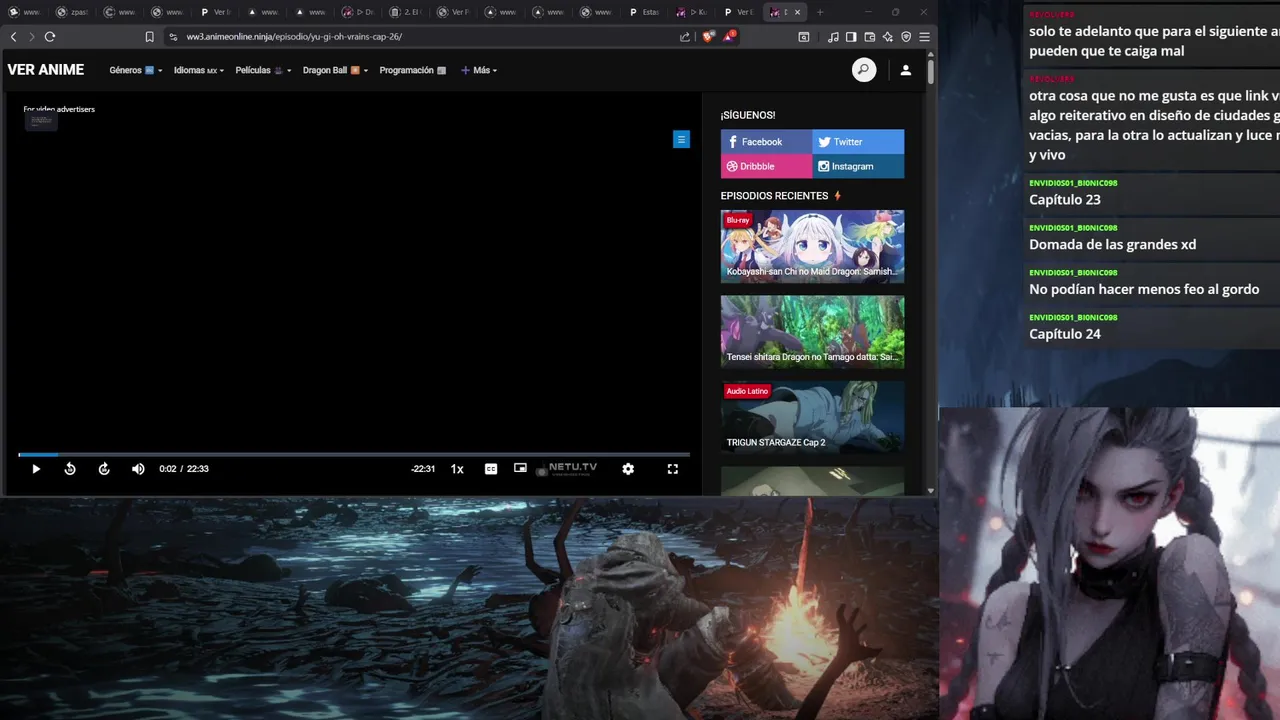Click the EPISODIOS RECIENTES heading
The width and height of the screenshot is (1280, 720).
click(774, 196)
